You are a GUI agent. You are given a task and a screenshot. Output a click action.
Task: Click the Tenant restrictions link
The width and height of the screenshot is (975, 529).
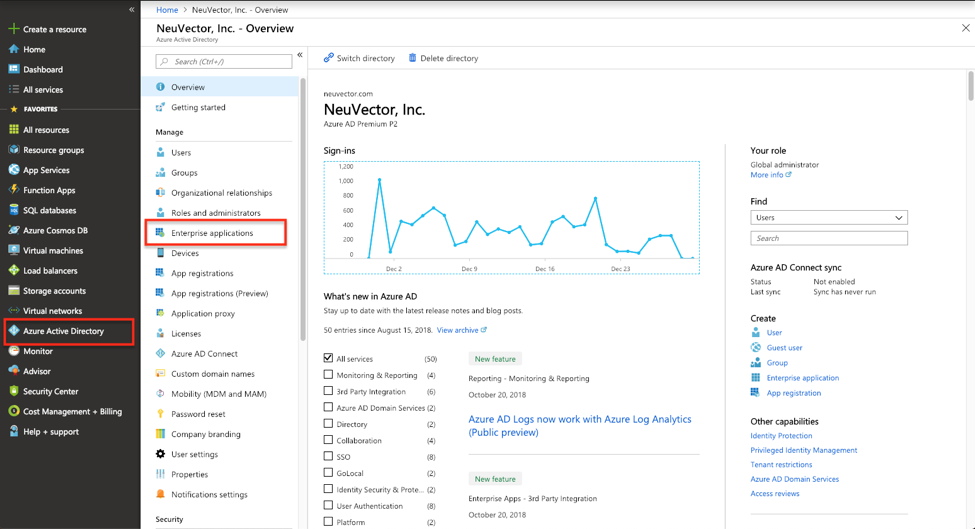[781, 464]
